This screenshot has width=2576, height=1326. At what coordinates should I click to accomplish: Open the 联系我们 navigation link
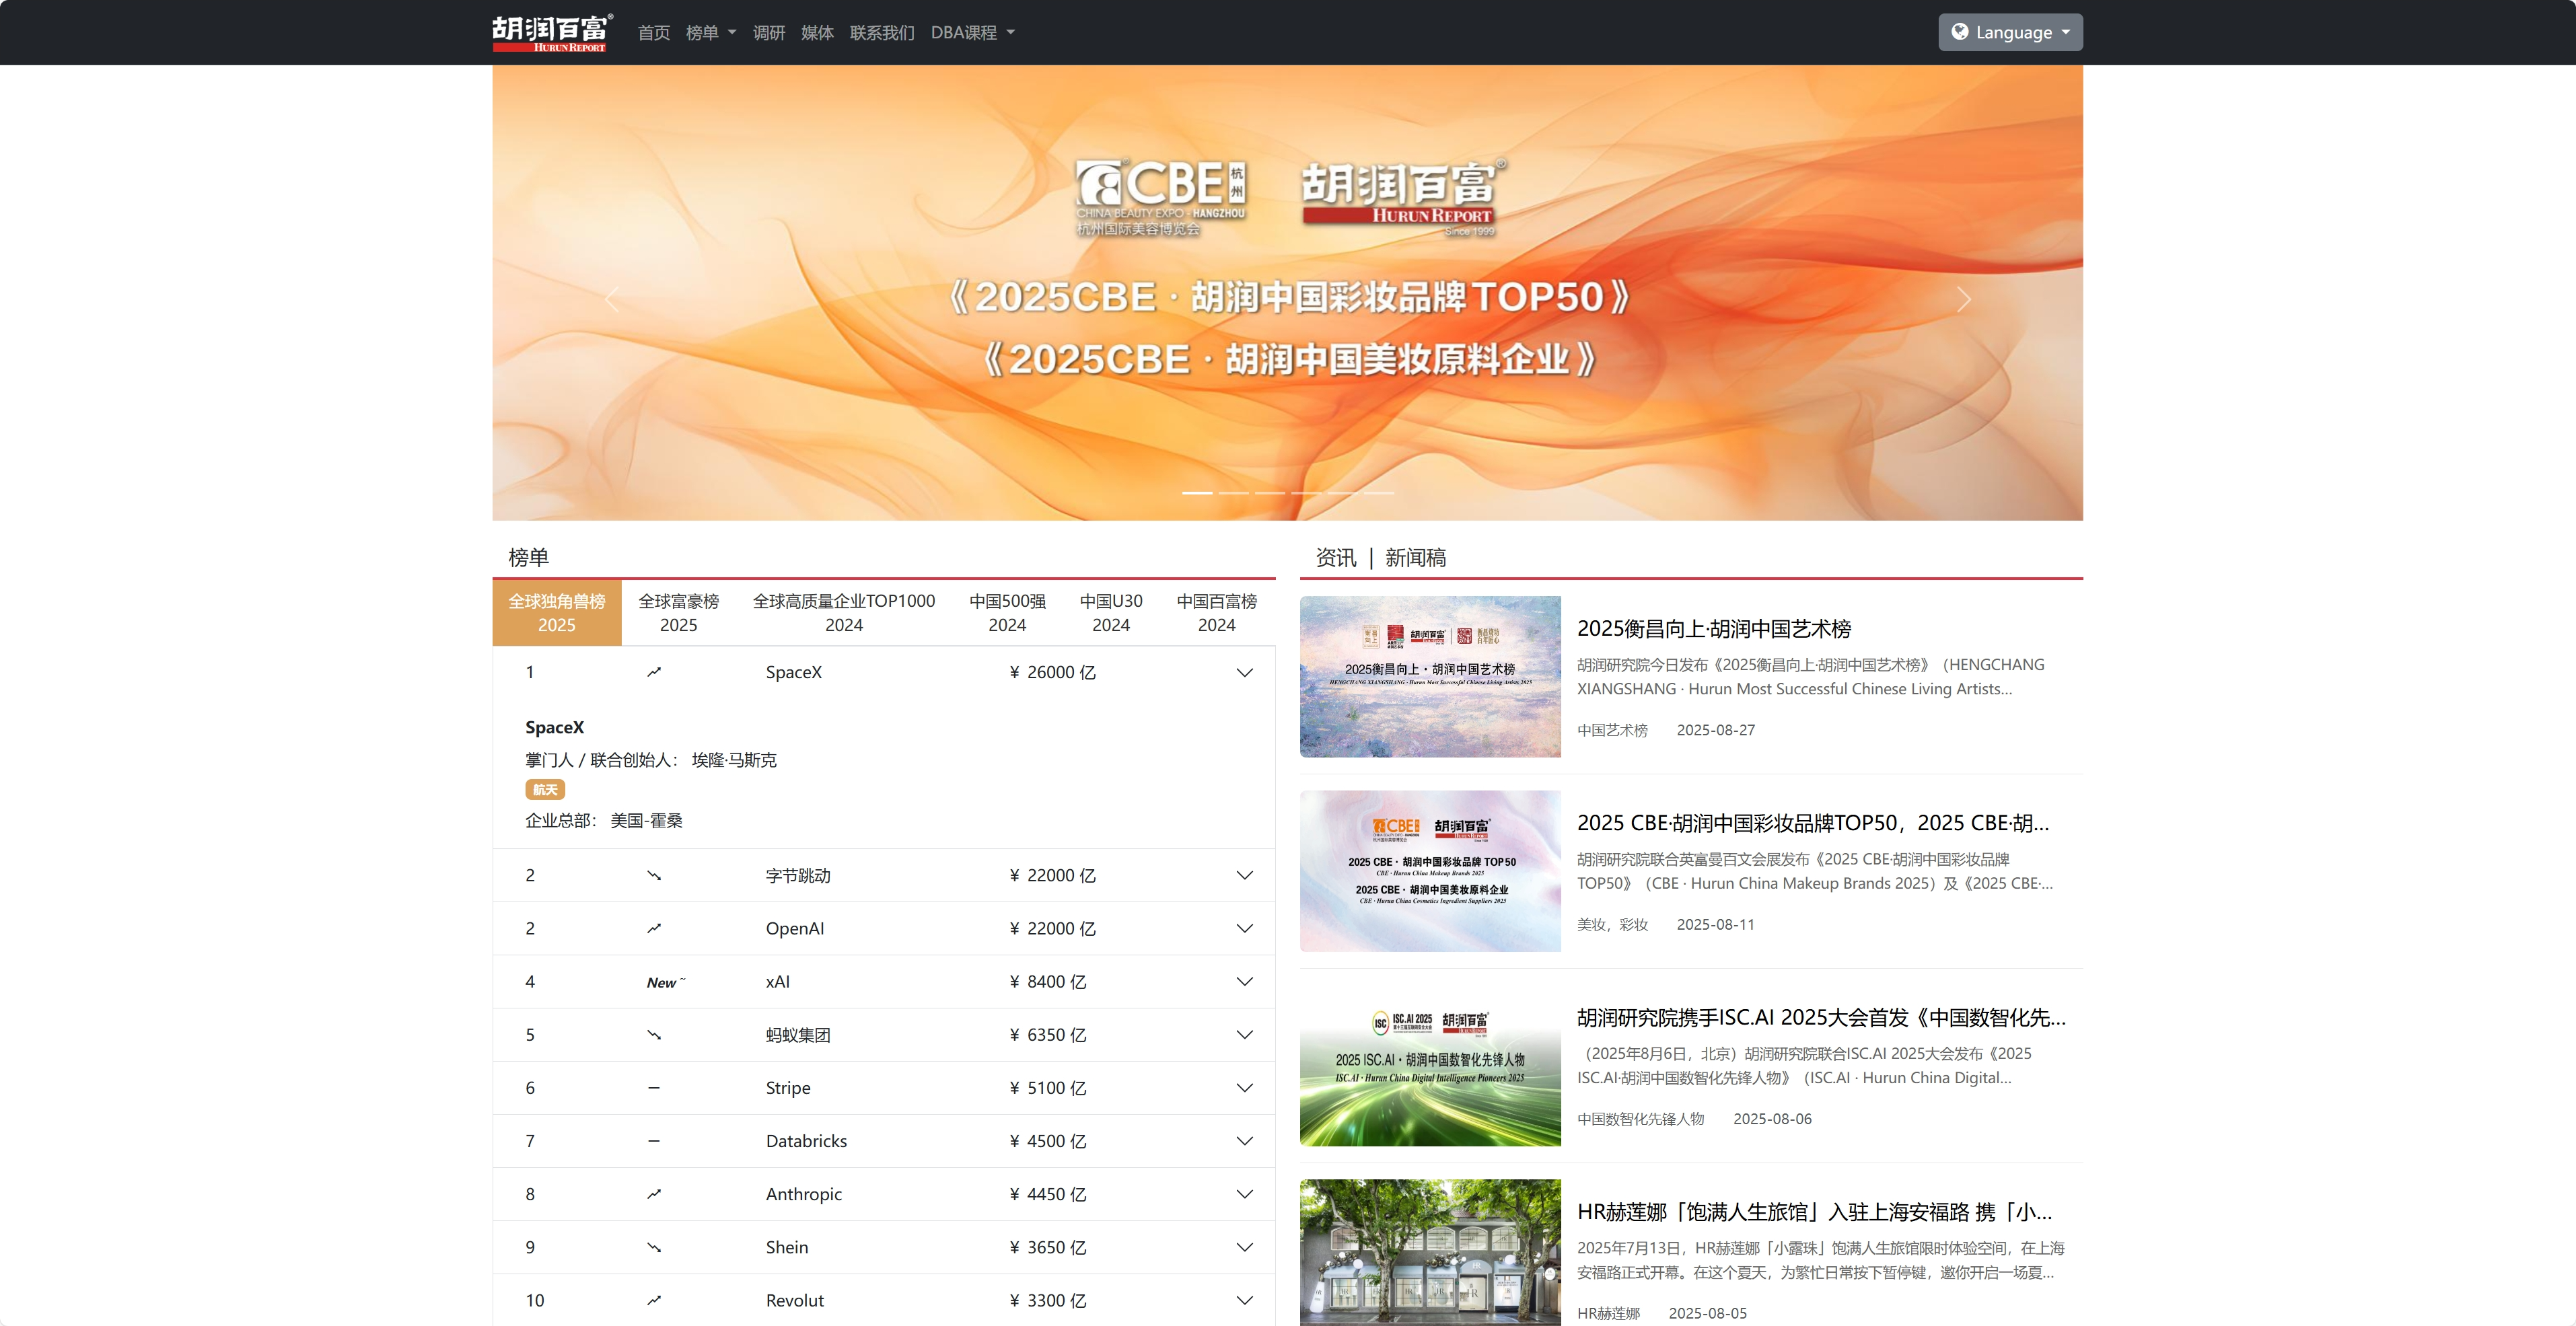(882, 33)
